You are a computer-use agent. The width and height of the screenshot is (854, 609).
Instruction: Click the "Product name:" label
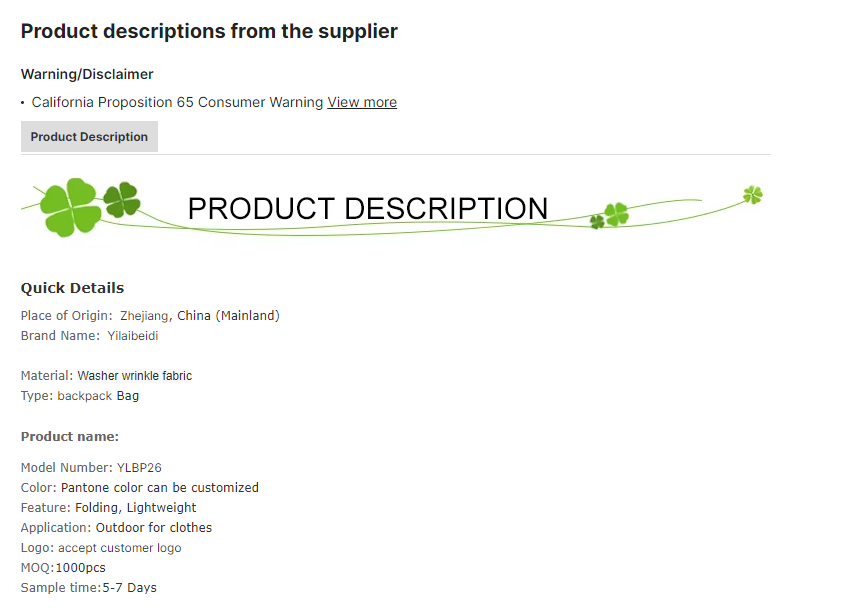tap(70, 437)
